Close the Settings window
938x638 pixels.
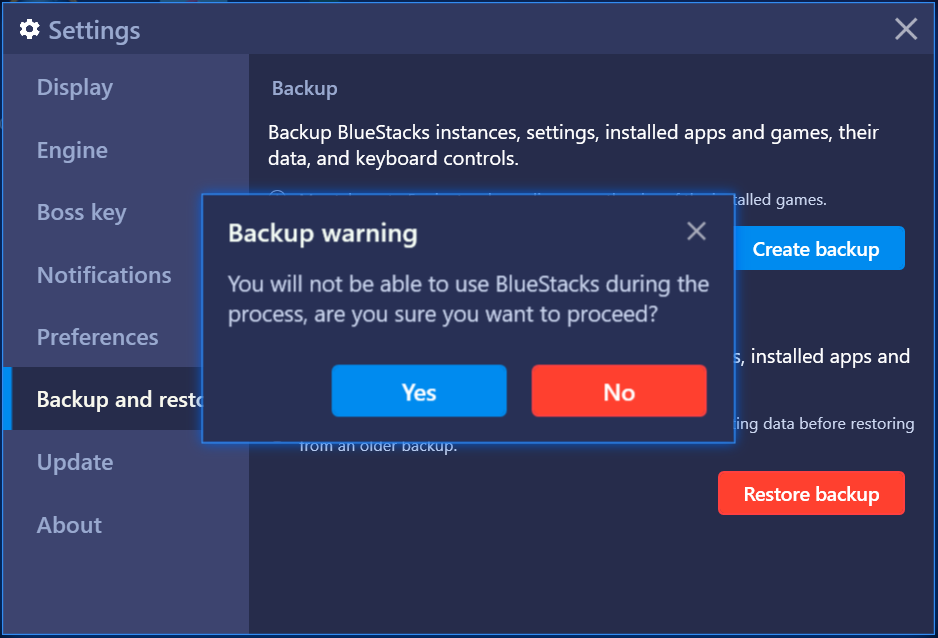coord(906,29)
